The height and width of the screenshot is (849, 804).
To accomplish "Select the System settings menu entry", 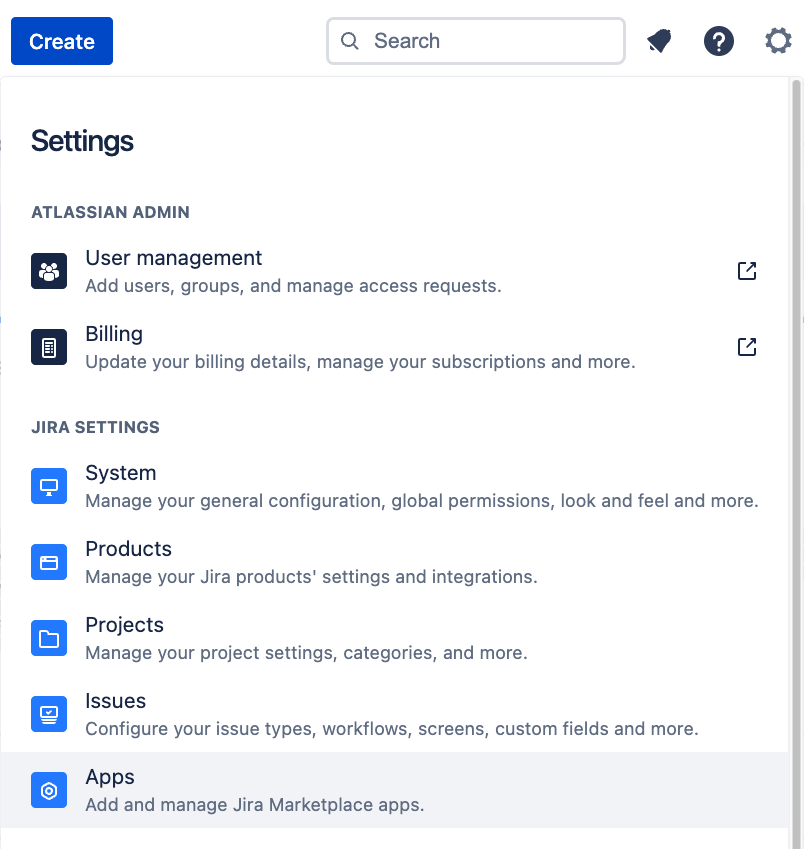I will pyautogui.click(x=121, y=473).
